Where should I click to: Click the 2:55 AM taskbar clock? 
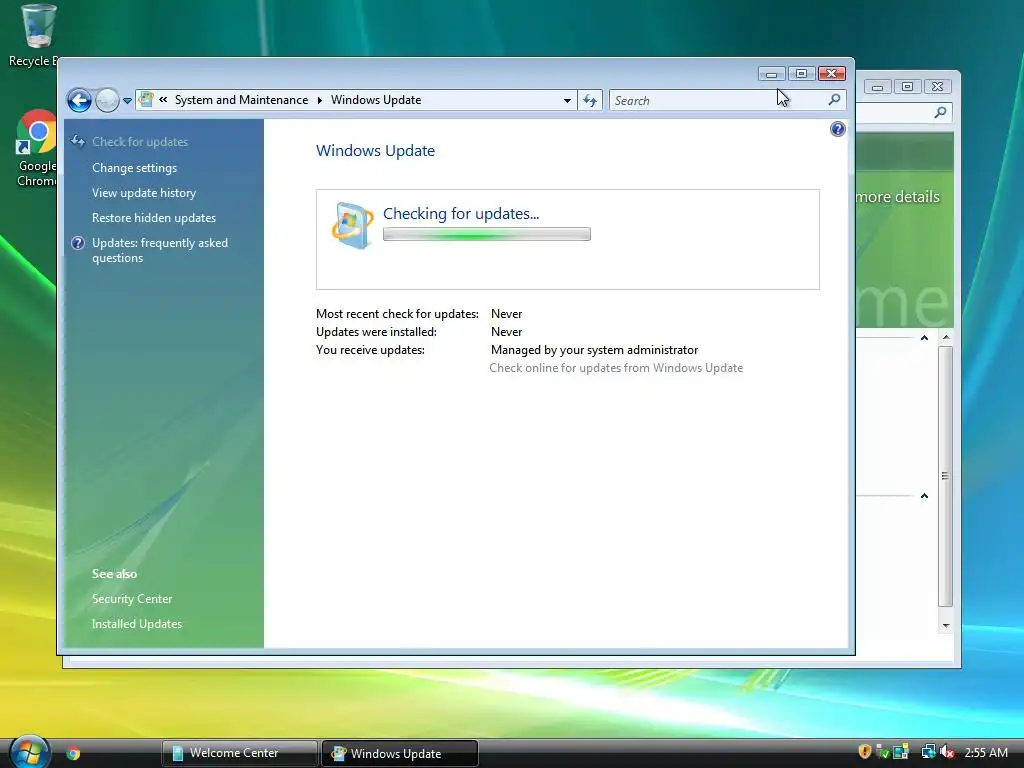[986, 753]
